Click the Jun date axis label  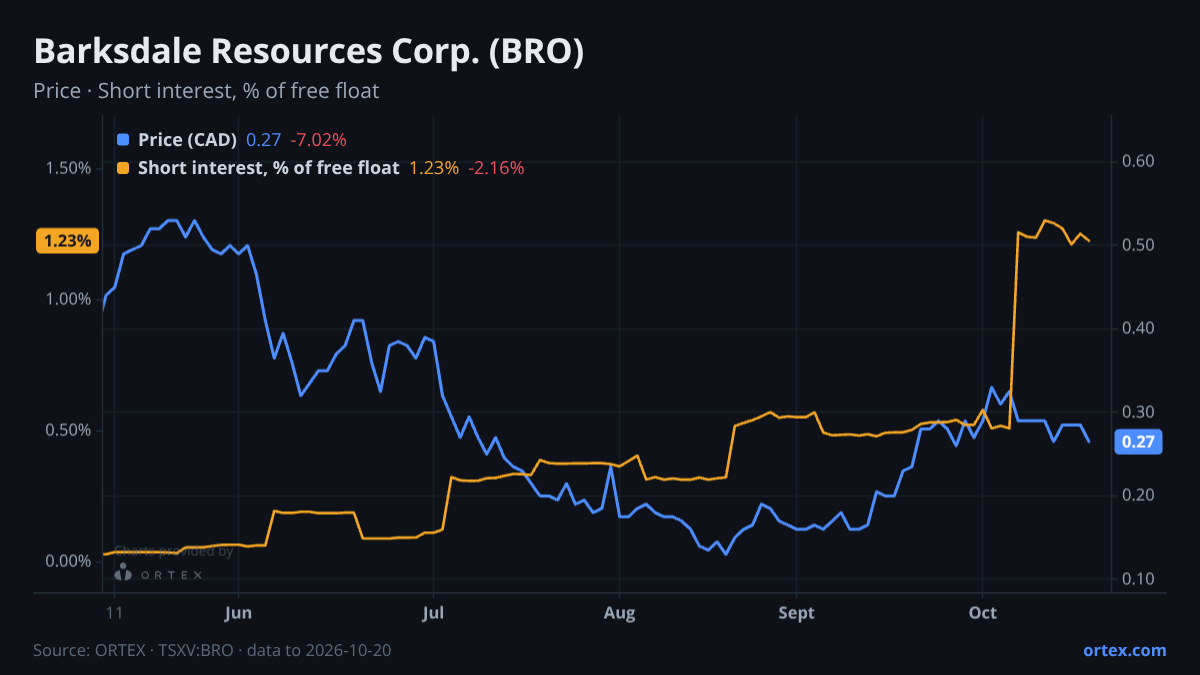click(238, 613)
